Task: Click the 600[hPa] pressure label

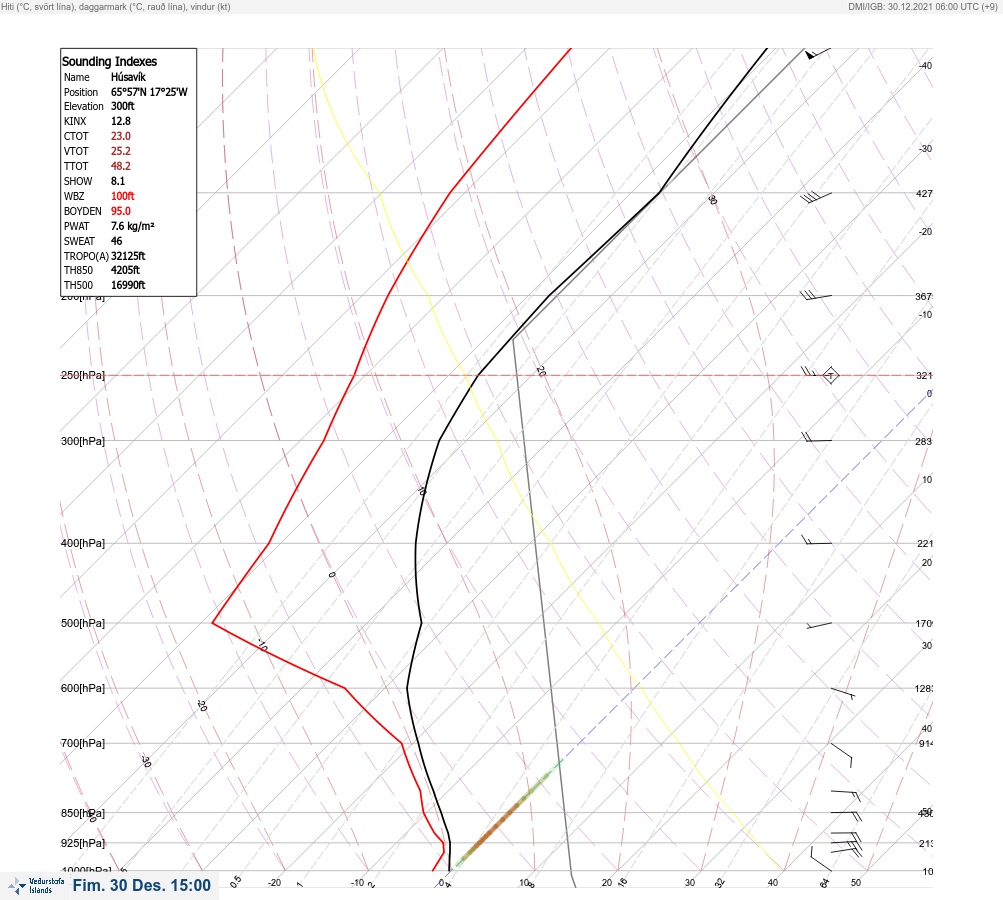Action: coord(83,688)
